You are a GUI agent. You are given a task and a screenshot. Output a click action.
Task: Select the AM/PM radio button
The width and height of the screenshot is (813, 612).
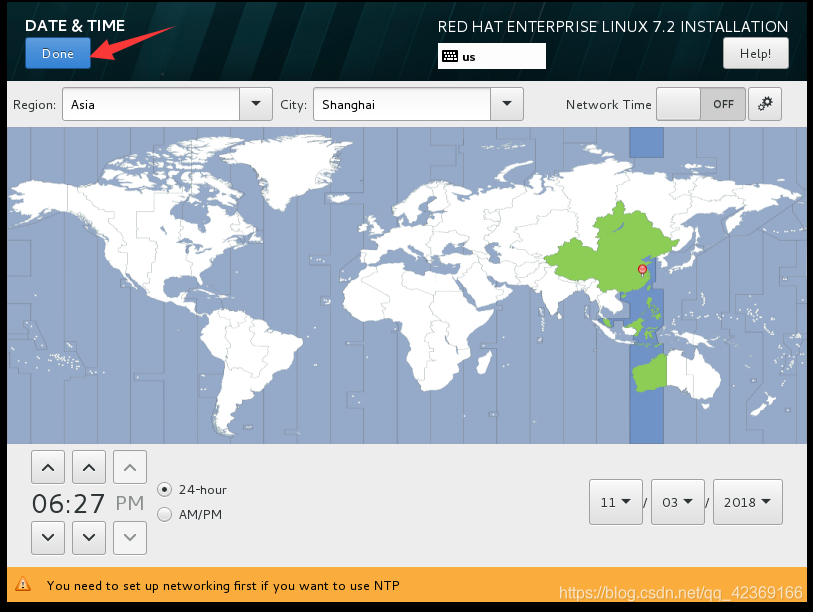(x=164, y=514)
